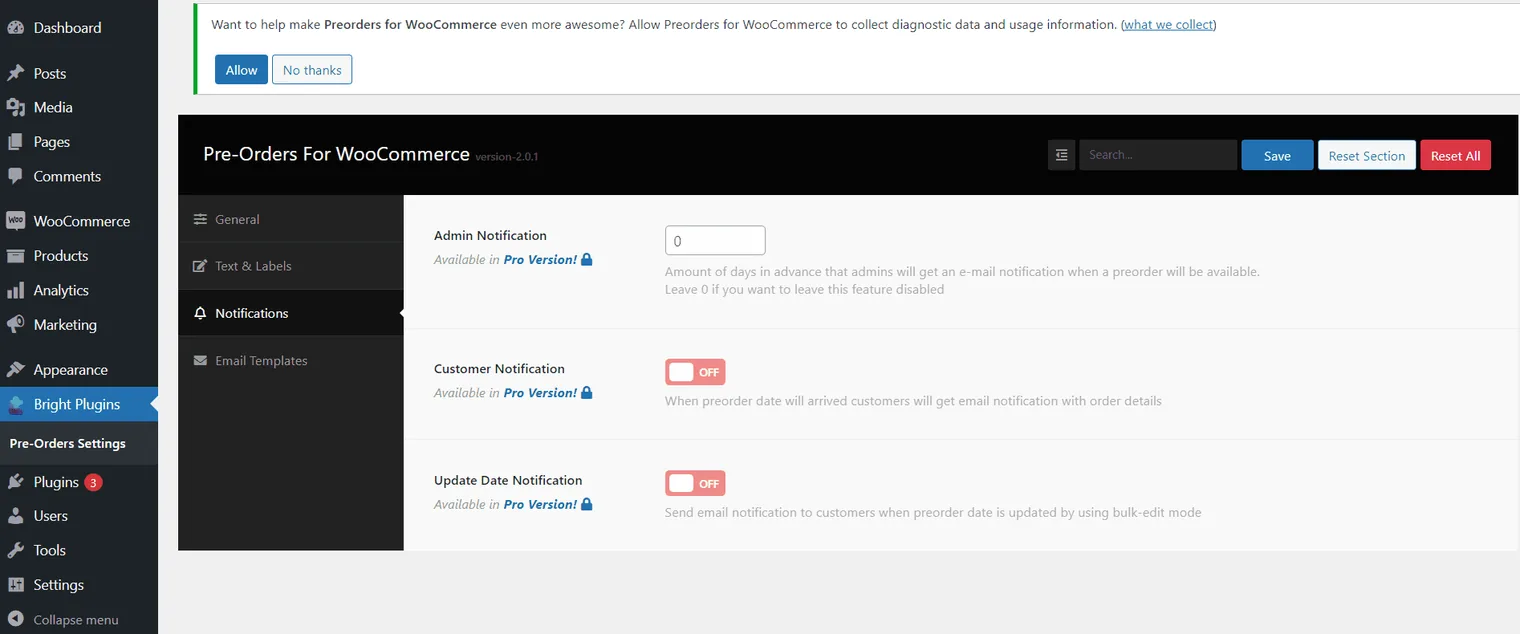Click the lock icon under Customer Notification
This screenshot has height=634, width=1520.
click(587, 392)
